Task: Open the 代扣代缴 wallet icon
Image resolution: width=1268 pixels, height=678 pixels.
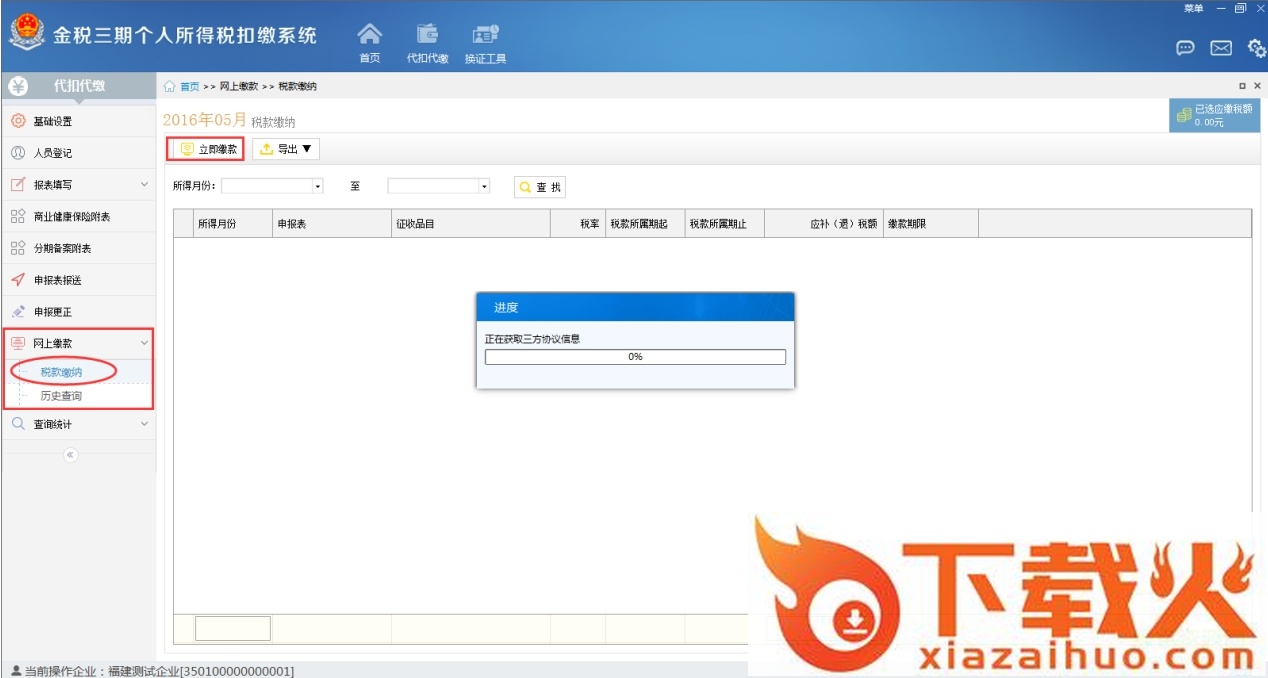Action: [x=427, y=38]
